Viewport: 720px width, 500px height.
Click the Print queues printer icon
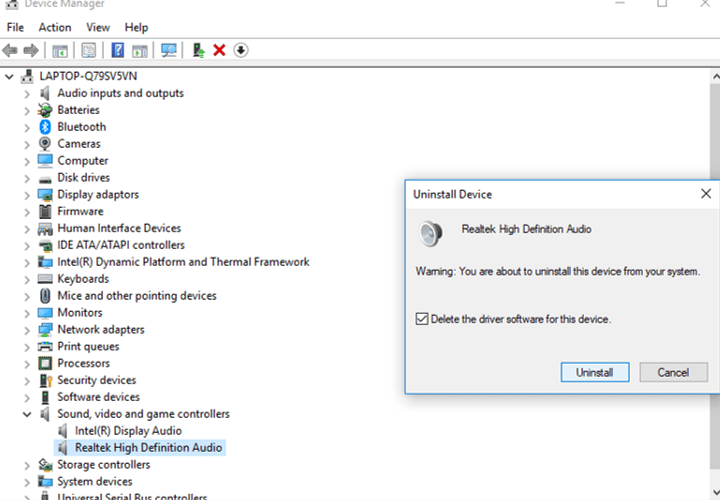click(x=45, y=346)
